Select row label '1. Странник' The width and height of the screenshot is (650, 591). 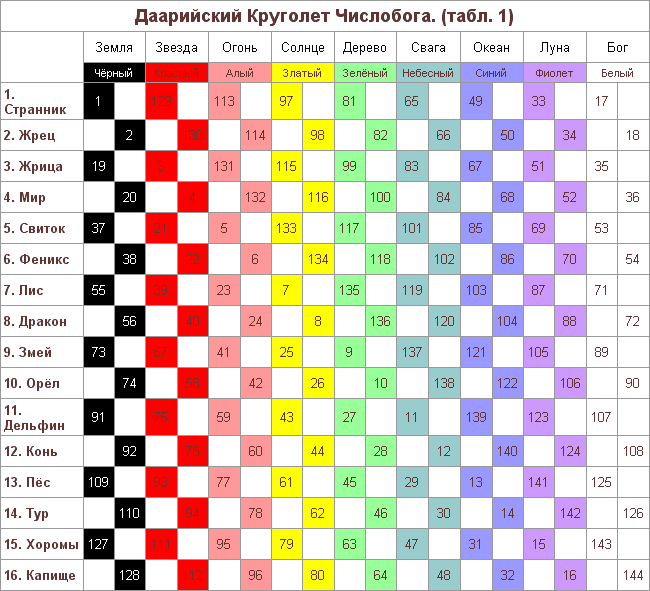pyautogui.click(x=41, y=101)
